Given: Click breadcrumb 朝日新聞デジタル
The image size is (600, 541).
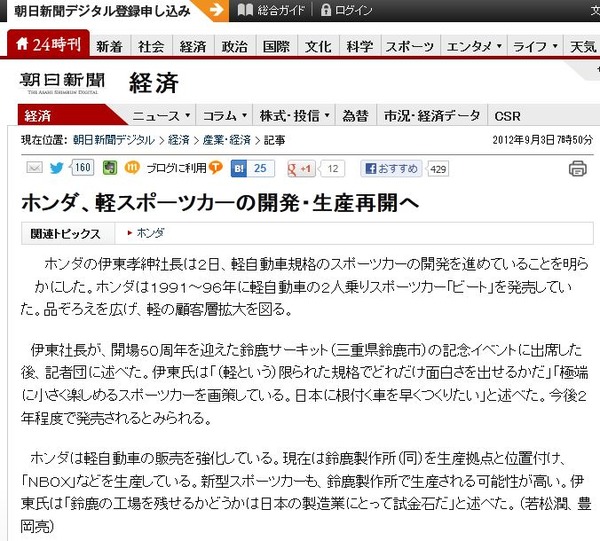Looking at the screenshot, I should [114, 140].
